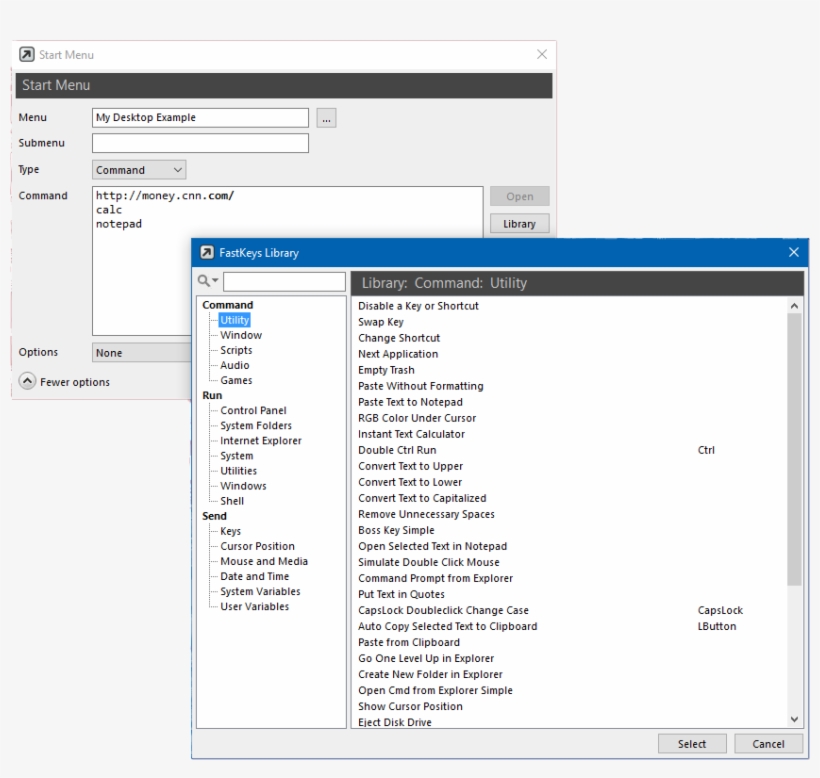The image size is (820, 778).
Task: Select Utility under the Command category
Action: pos(233,320)
